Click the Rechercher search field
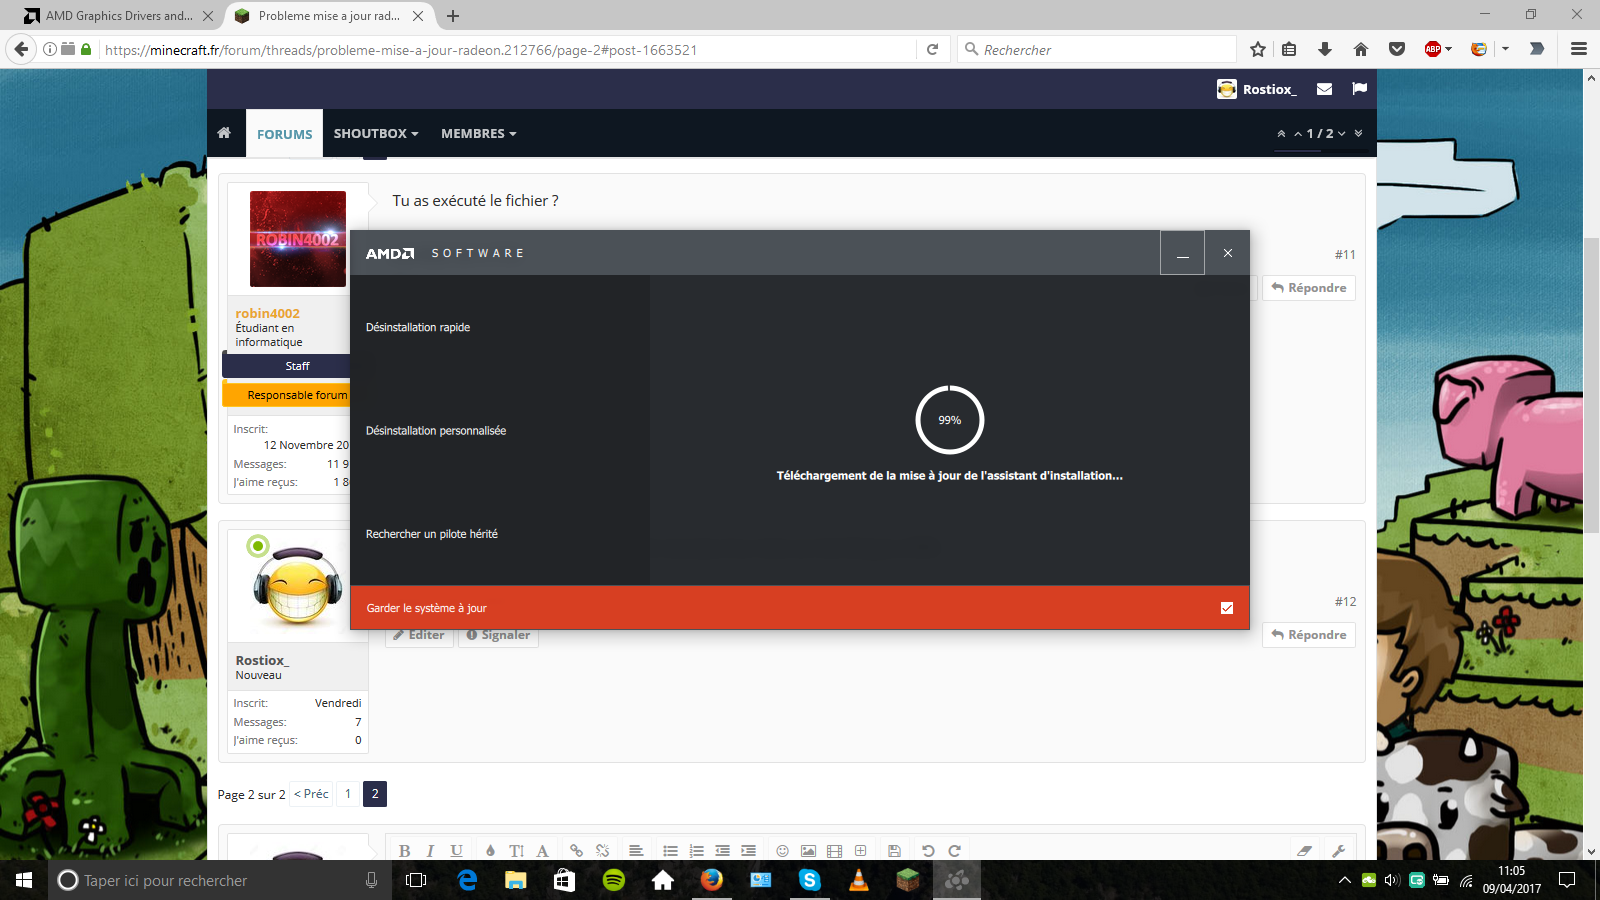This screenshot has width=1600, height=900. click(1098, 50)
